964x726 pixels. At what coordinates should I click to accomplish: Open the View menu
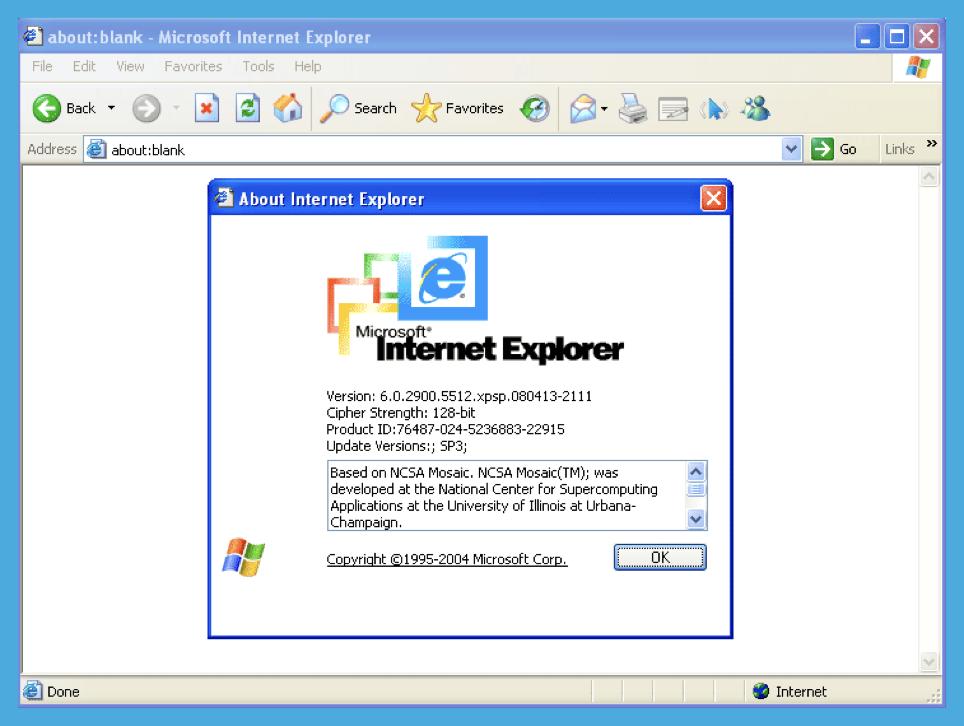130,66
